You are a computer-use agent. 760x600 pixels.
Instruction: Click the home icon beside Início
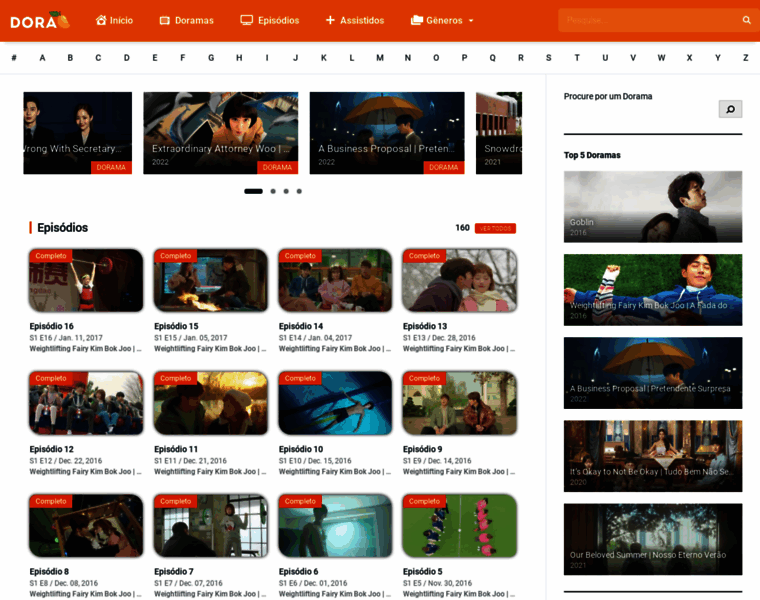pos(101,20)
